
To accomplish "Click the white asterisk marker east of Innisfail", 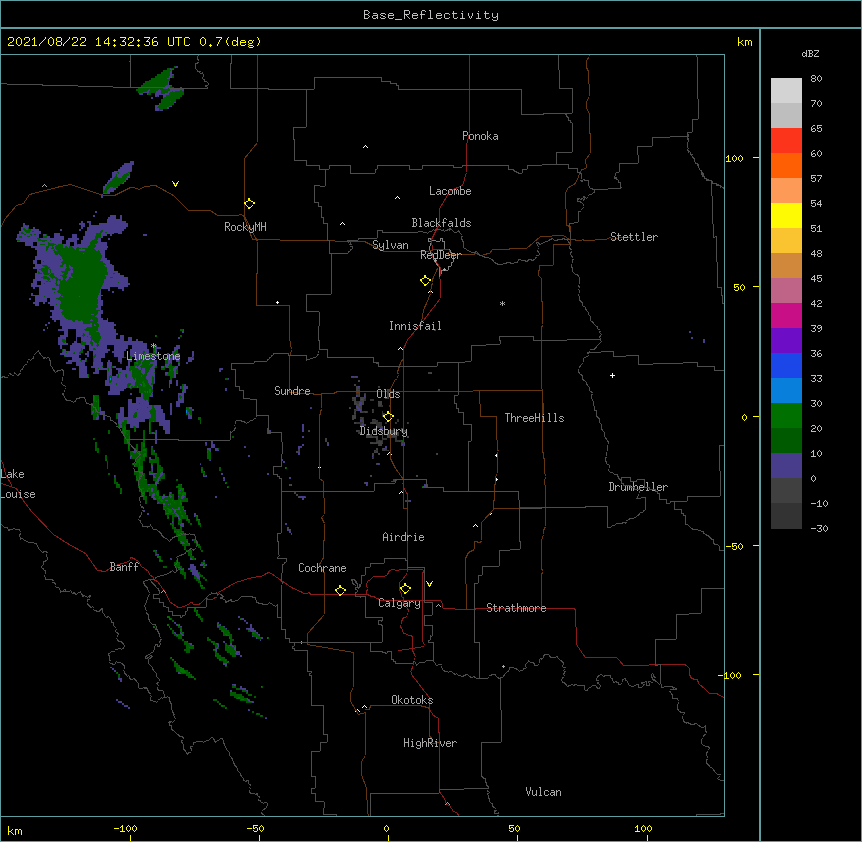I will (x=502, y=304).
